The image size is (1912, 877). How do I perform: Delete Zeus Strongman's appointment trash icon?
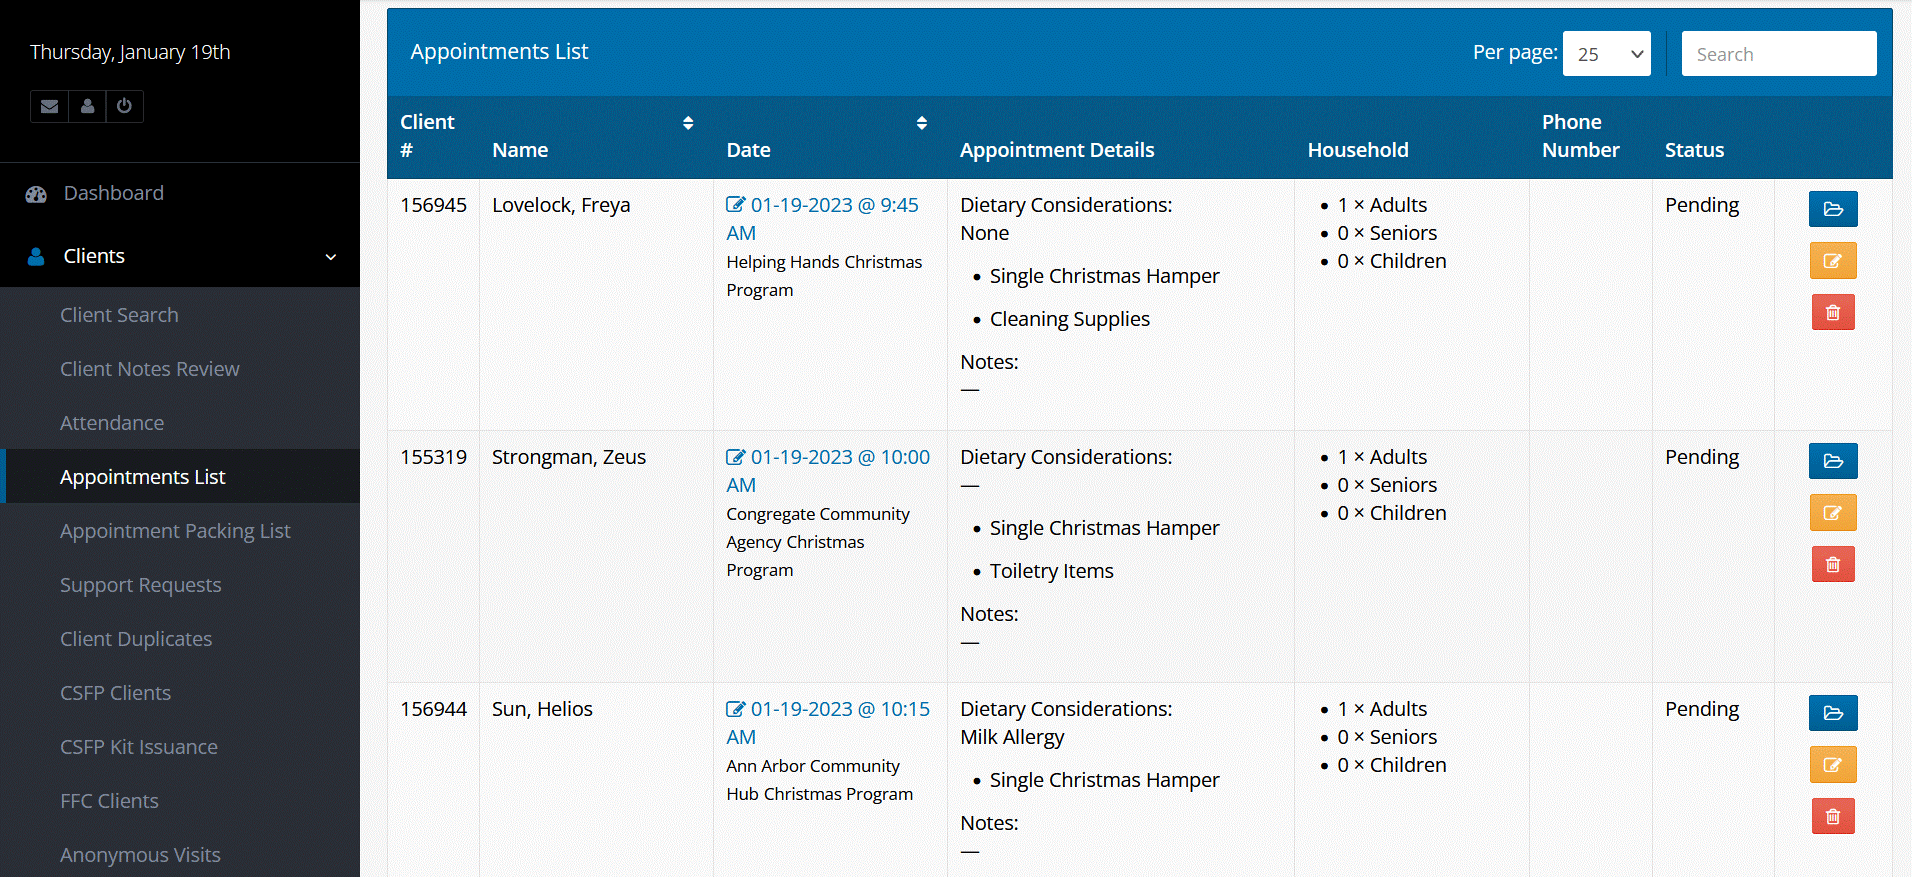coord(1832,565)
